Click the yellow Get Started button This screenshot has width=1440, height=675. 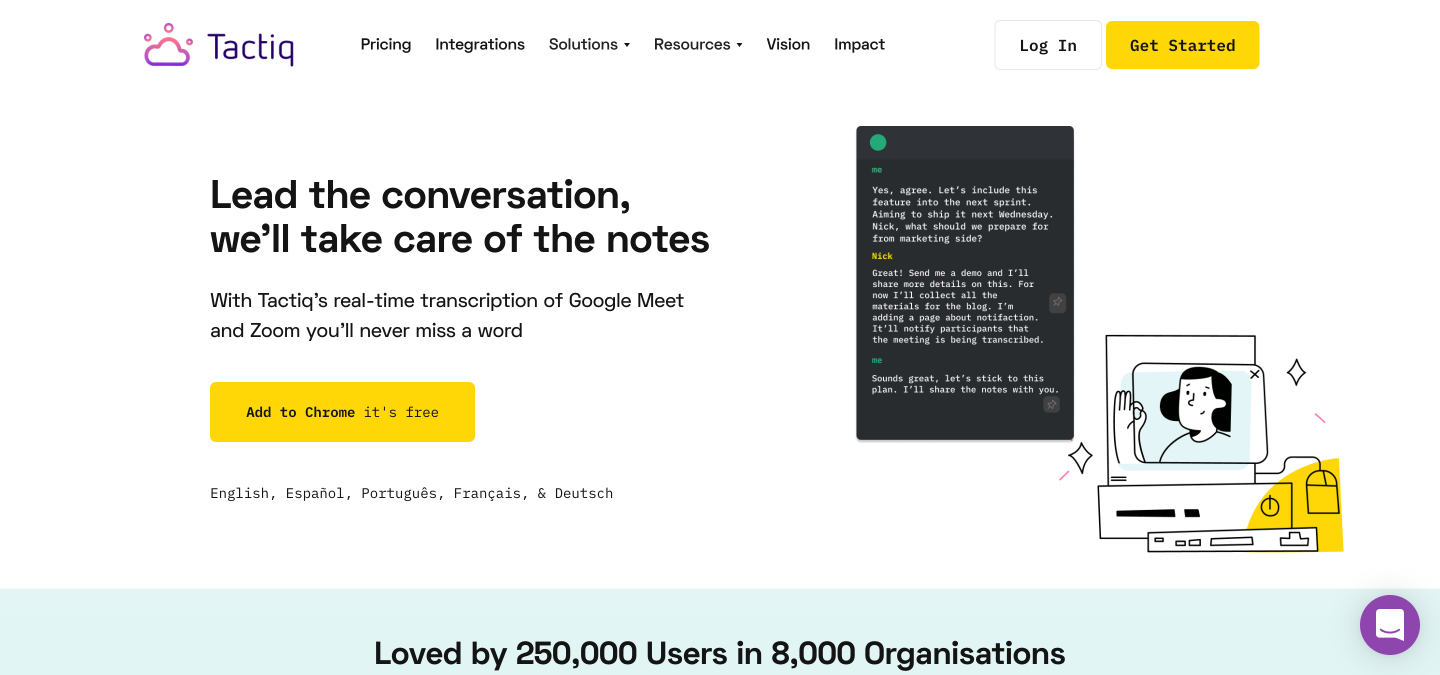1182,45
